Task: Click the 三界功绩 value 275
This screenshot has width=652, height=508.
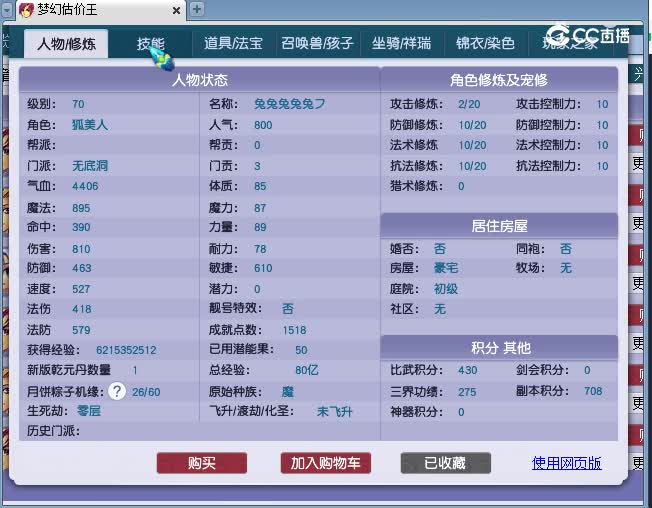Action: click(x=467, y=392)
